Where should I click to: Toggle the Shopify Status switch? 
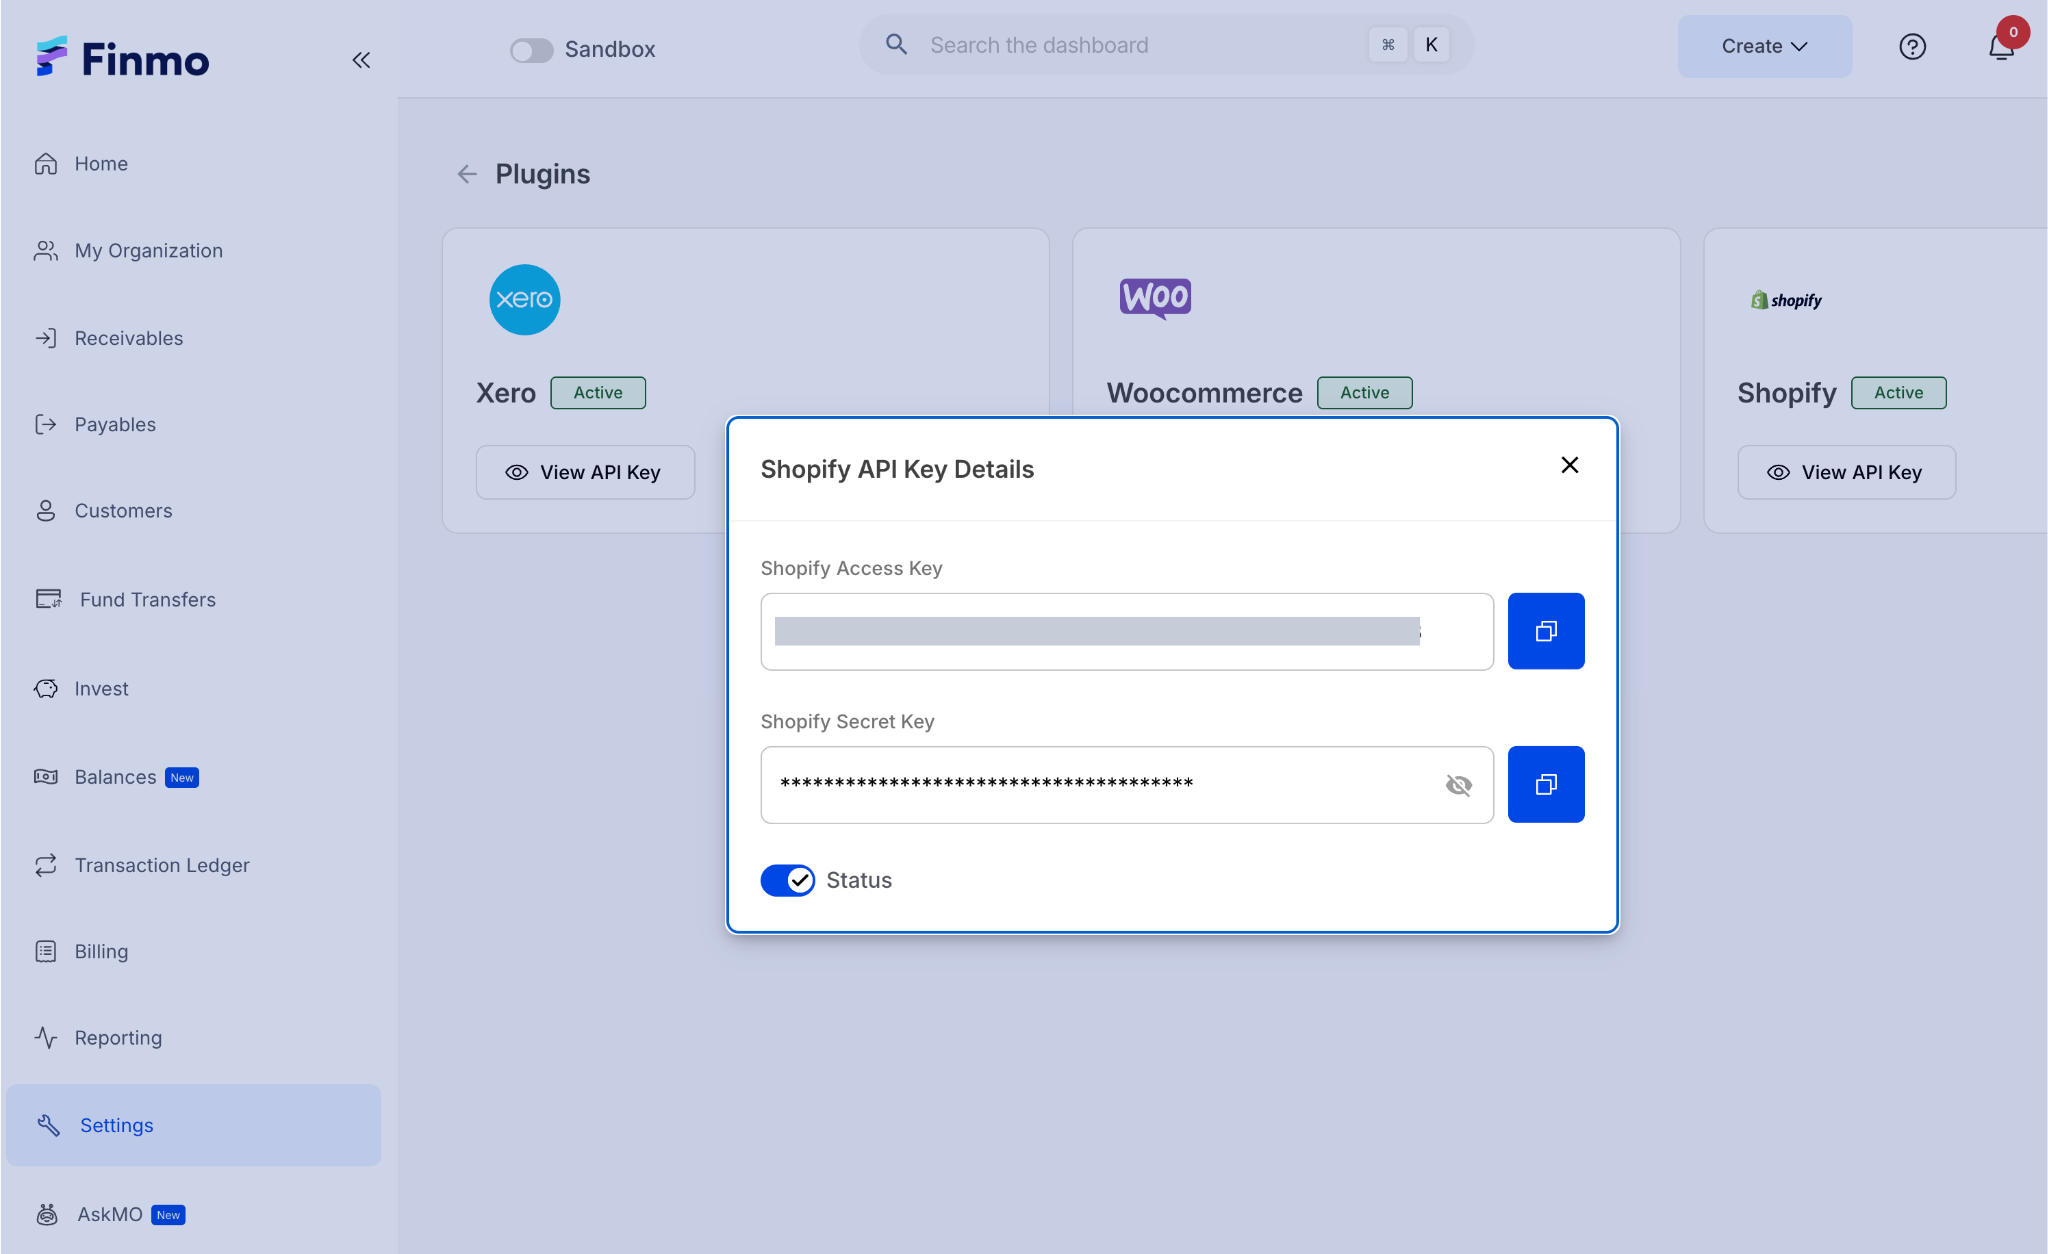click(x=787, y=880)
